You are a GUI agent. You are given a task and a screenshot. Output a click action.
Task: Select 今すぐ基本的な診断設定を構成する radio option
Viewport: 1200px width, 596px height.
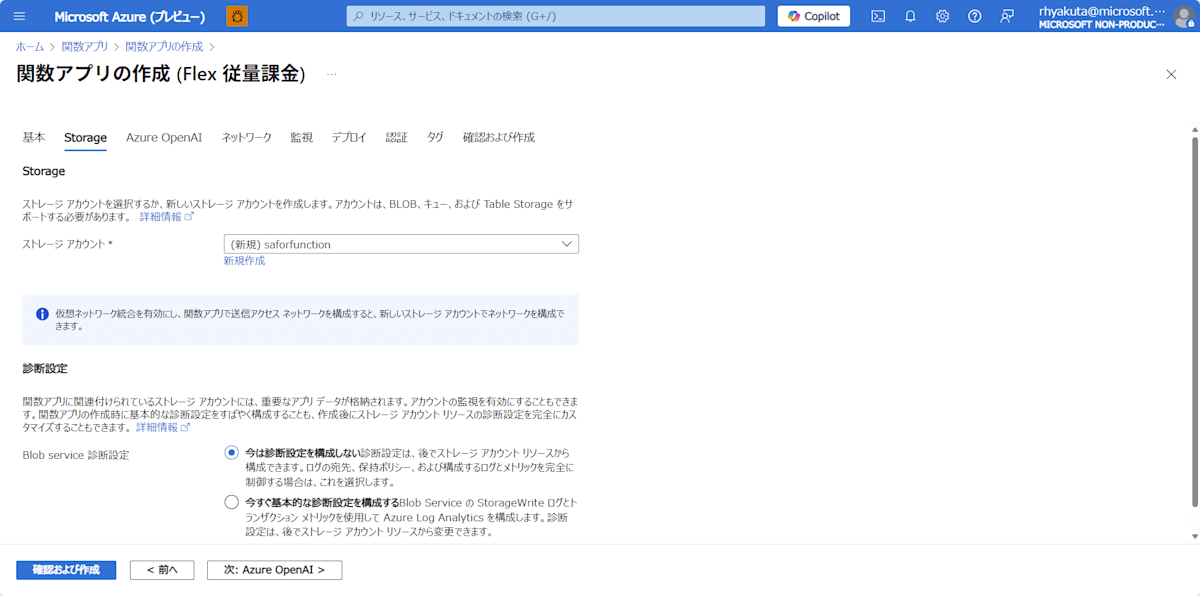tap(232, 502)
